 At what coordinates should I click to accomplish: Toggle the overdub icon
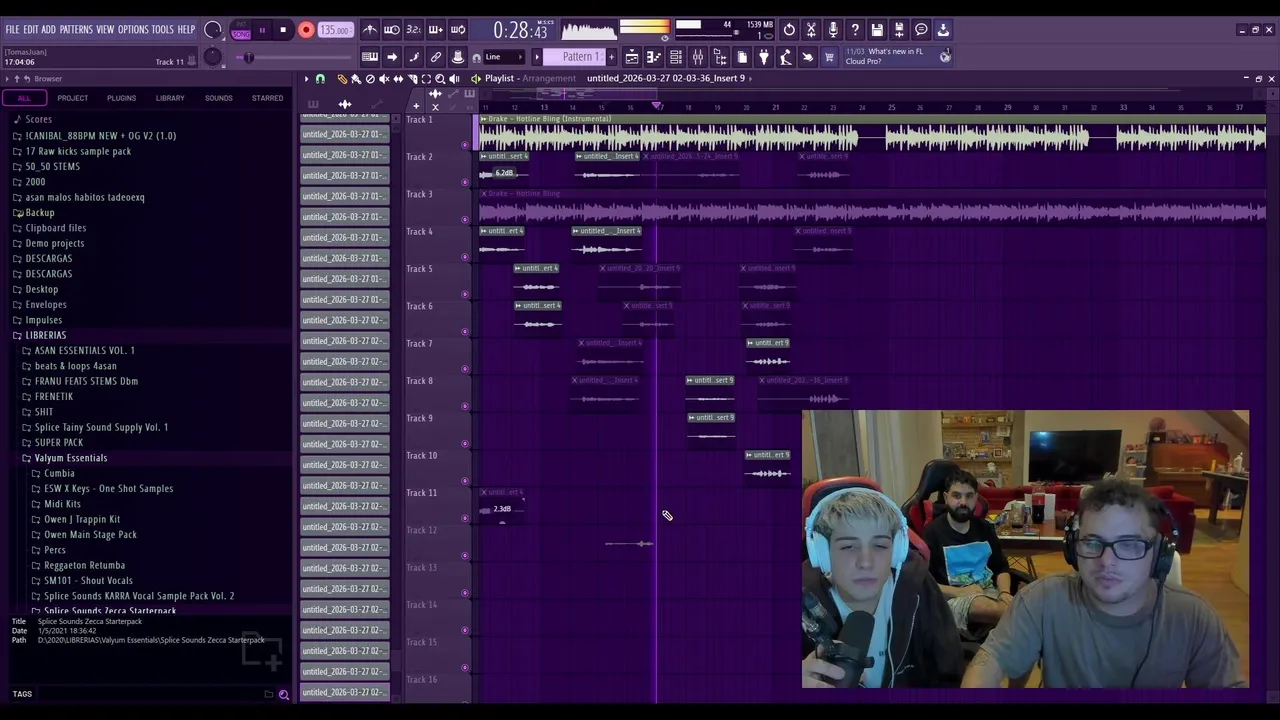coord(436,30)
